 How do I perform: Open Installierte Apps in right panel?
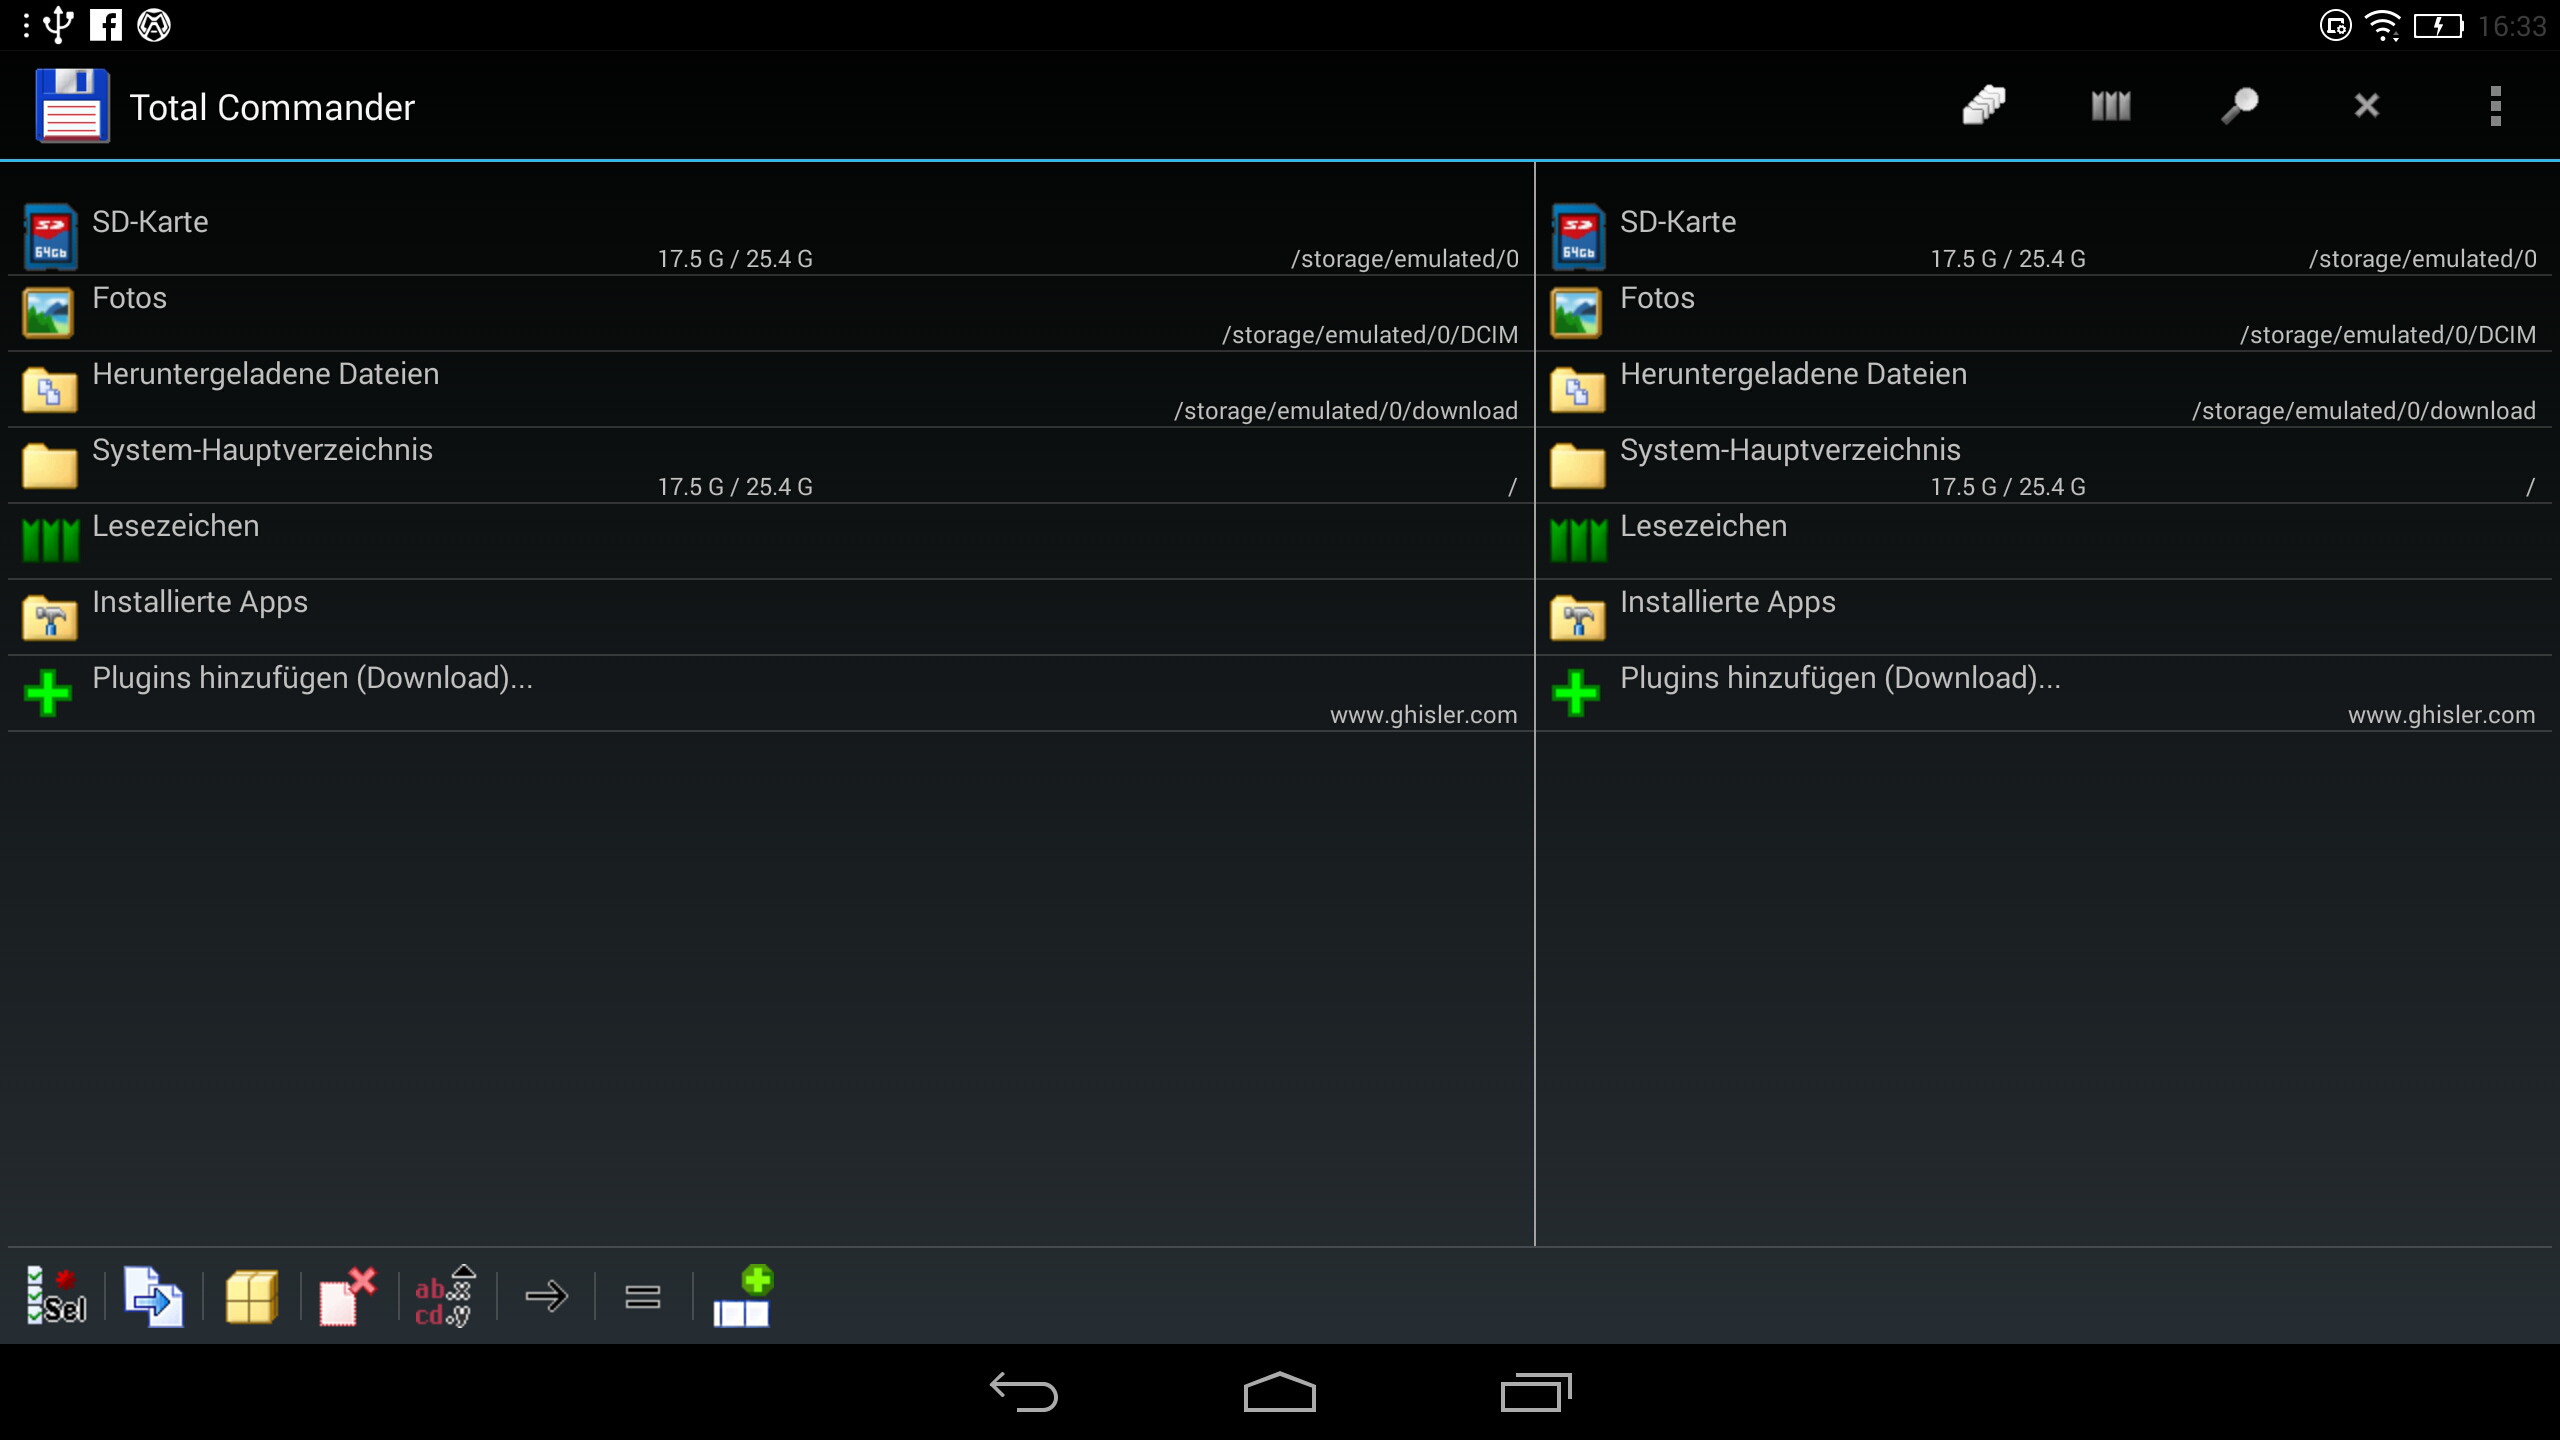2044,617
